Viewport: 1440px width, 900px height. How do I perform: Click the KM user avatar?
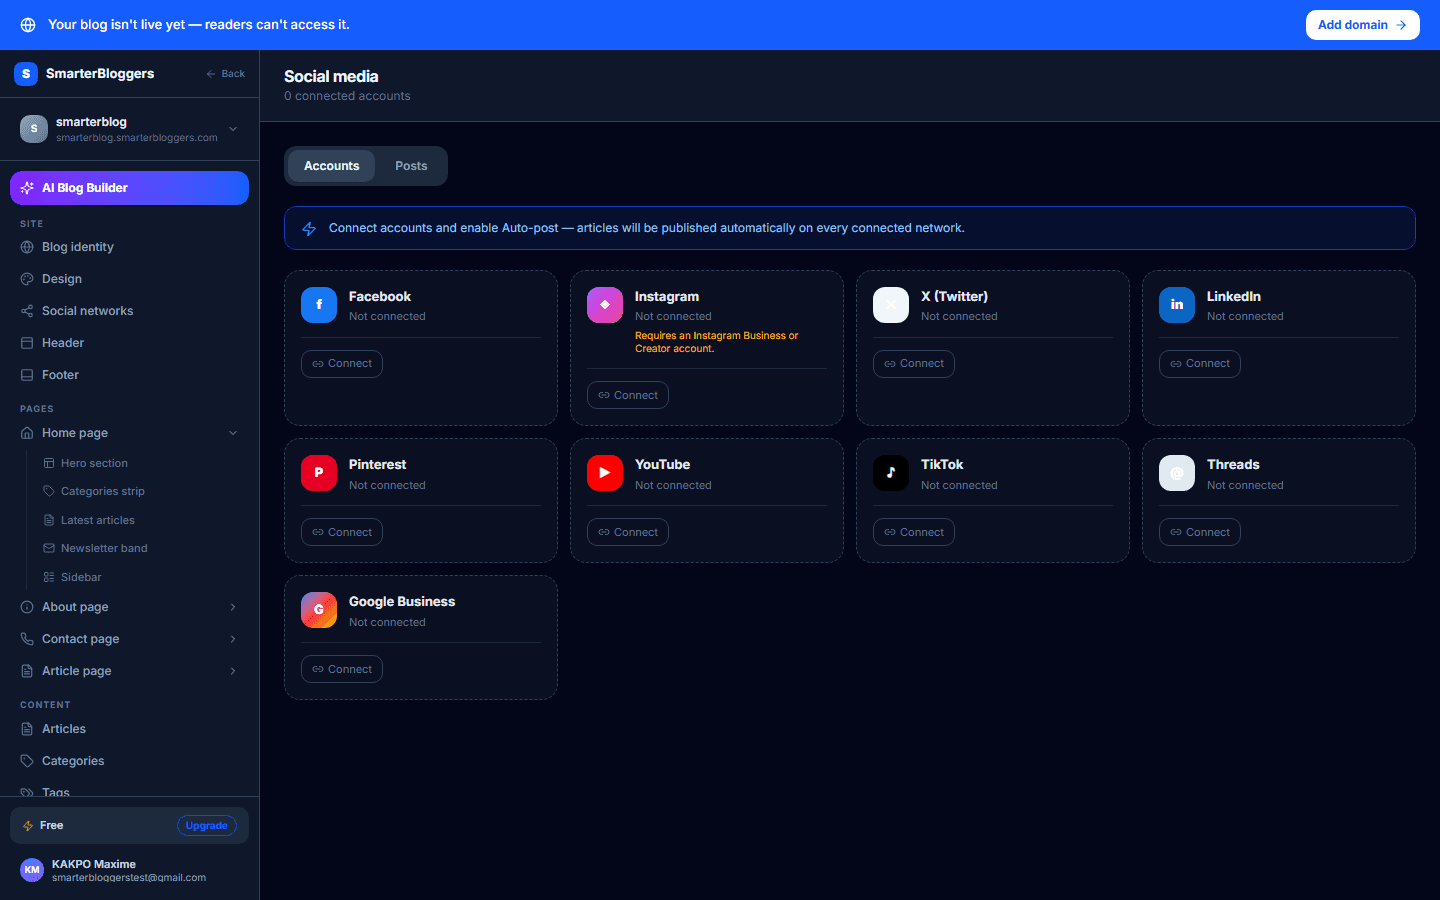pos(32,870)
